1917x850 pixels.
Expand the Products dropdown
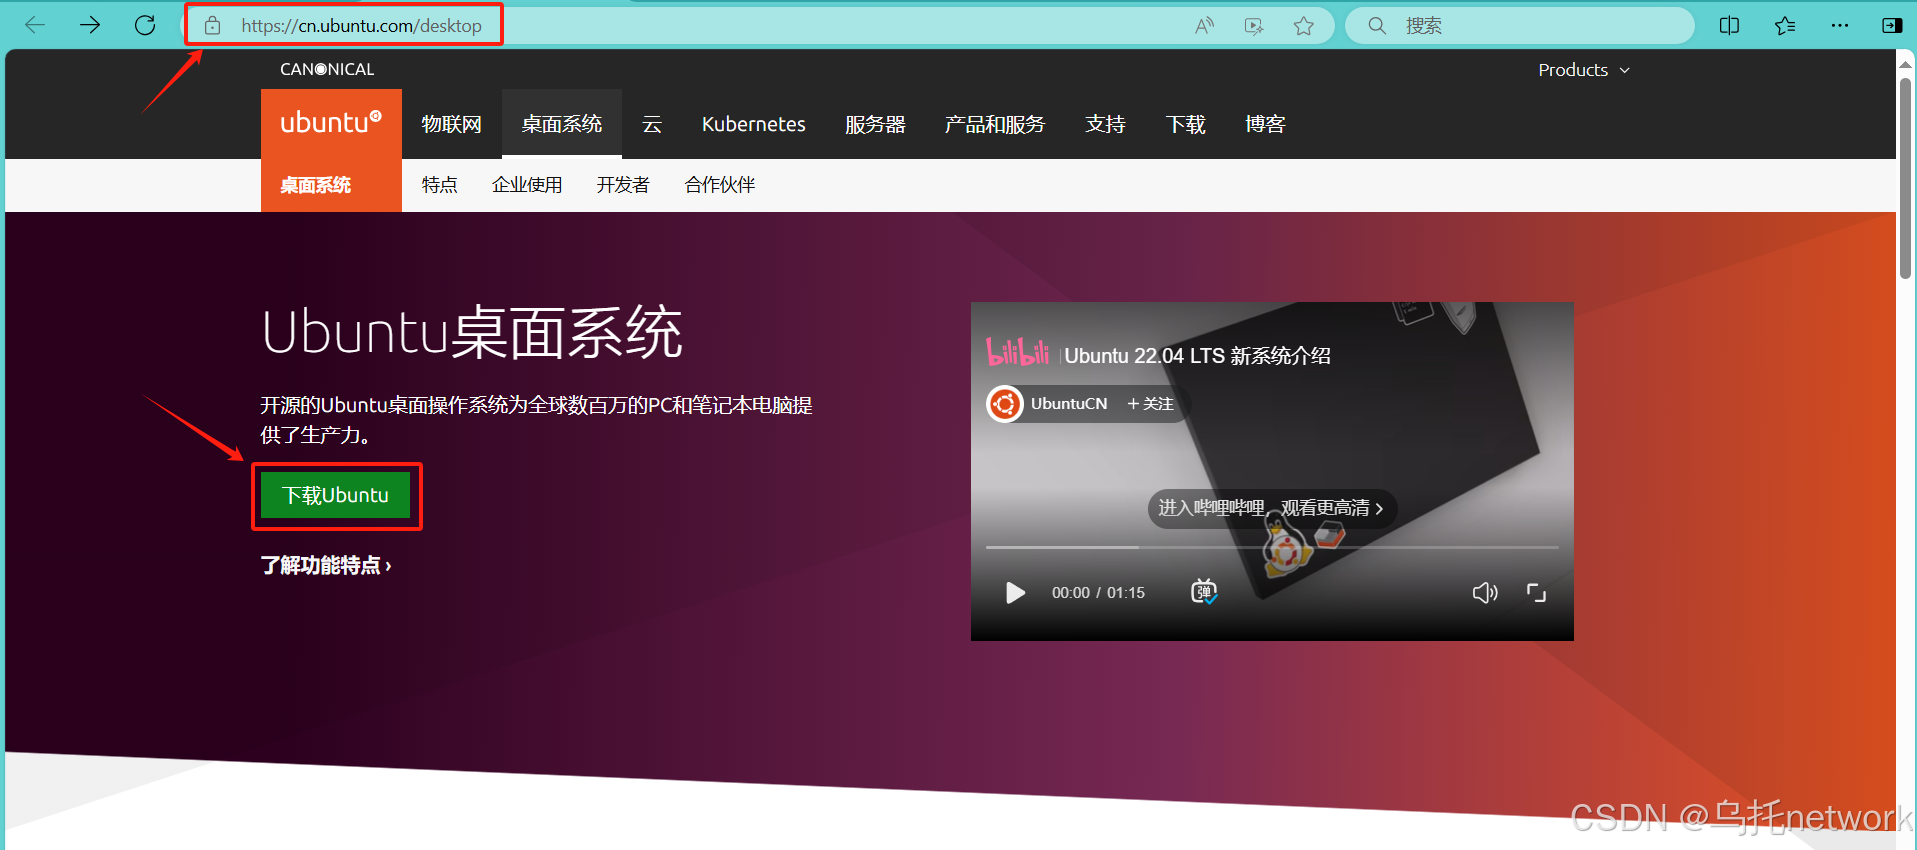pyautogui.click(x=1584, y=70)
